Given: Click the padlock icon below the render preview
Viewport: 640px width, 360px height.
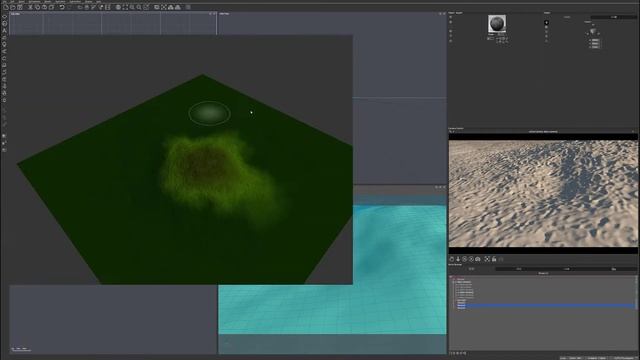Looking at the screenshot, I should (x=494, y=259).
